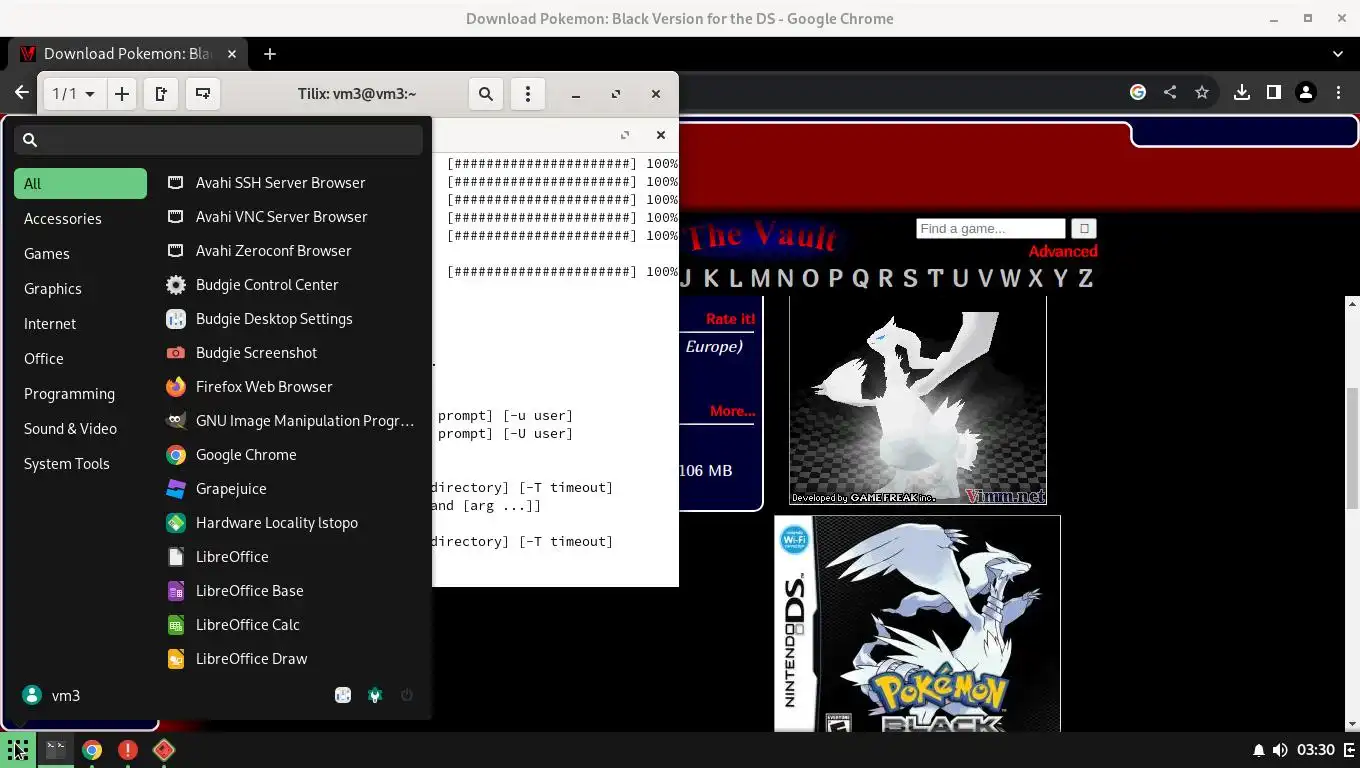Open the power options icon in menu
Viewport: 1360px width, 768px height.
(x=407, y=696)
